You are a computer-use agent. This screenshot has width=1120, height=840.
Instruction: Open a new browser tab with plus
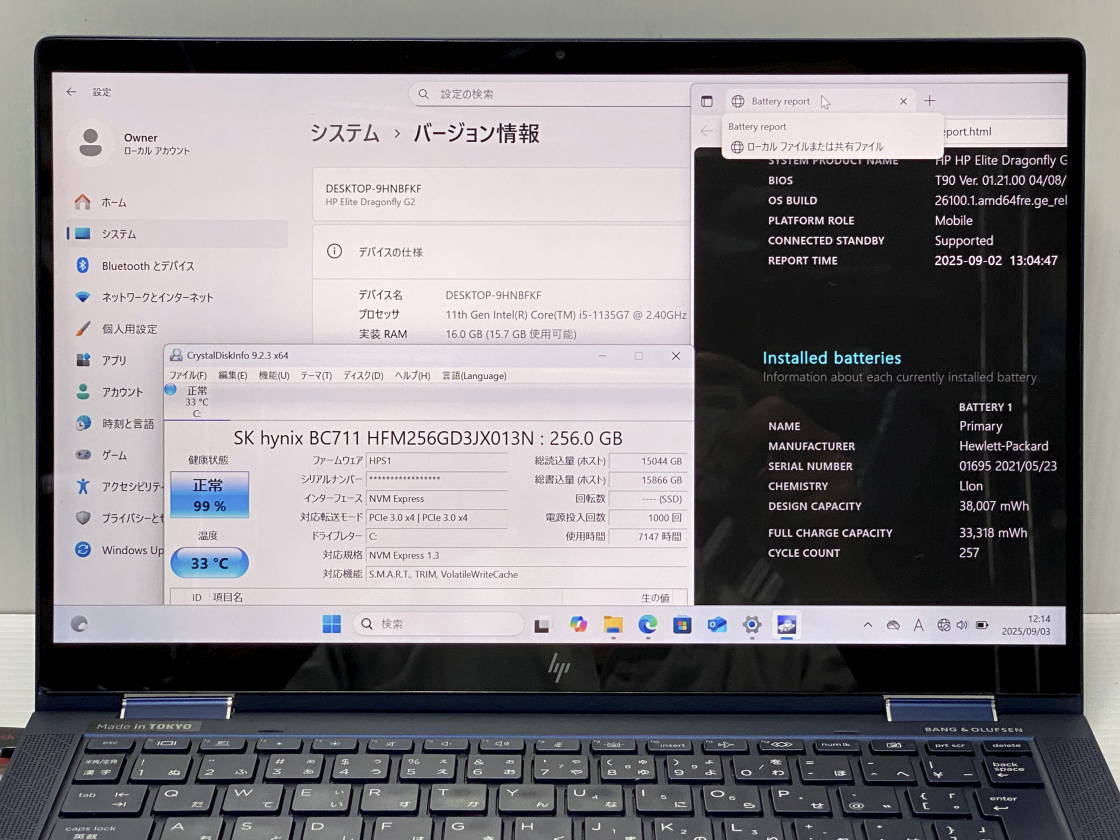click(x=929, y=101)
